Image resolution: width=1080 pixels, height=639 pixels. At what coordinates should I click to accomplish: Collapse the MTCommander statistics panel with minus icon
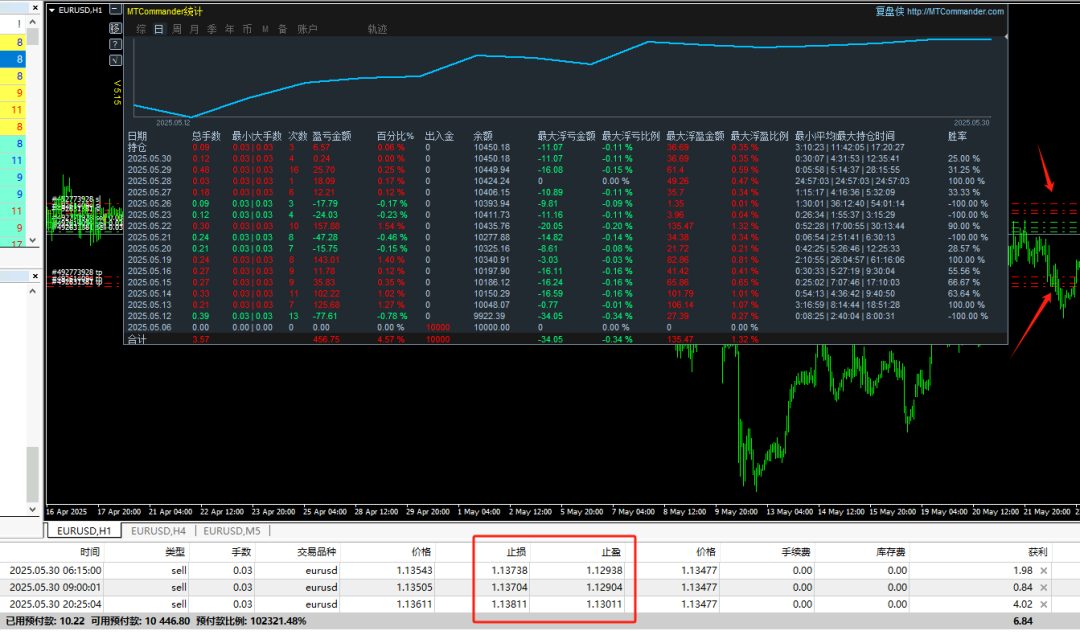point(116,10)
